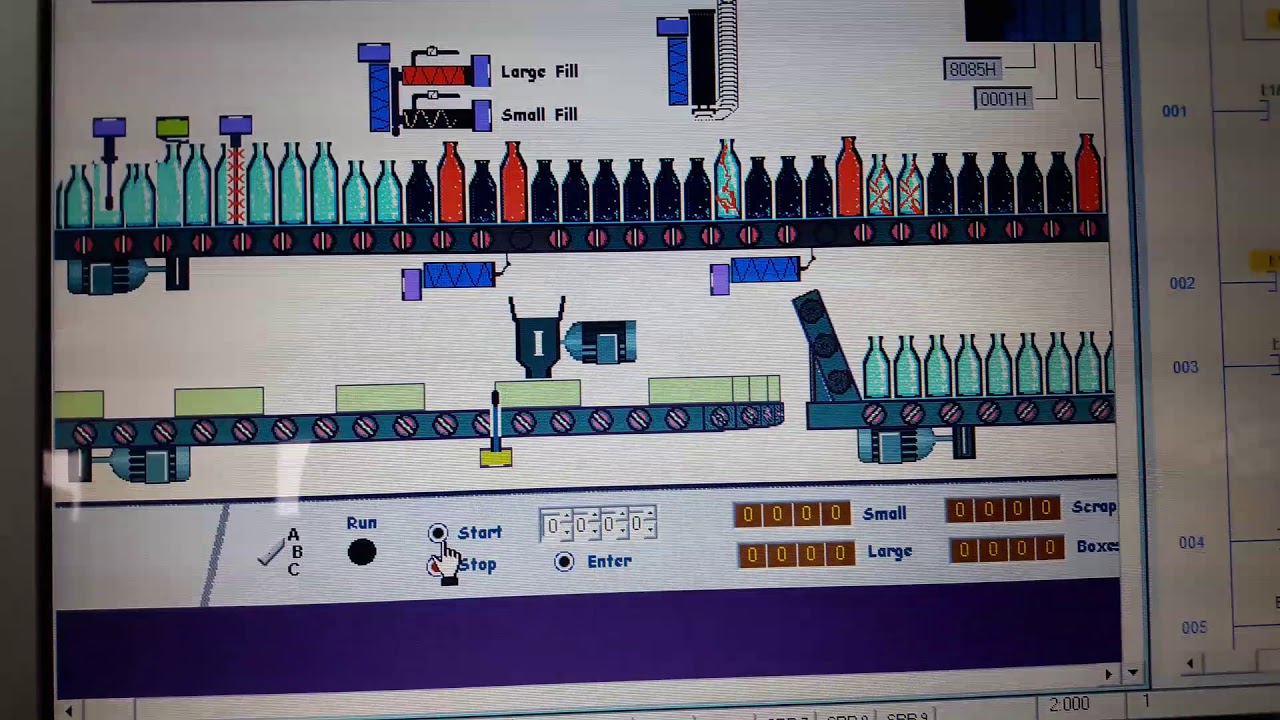Select ladder rung 005
Image resolution: width=1280 pixels, height=720 pixels.
tap(1194, 628)
